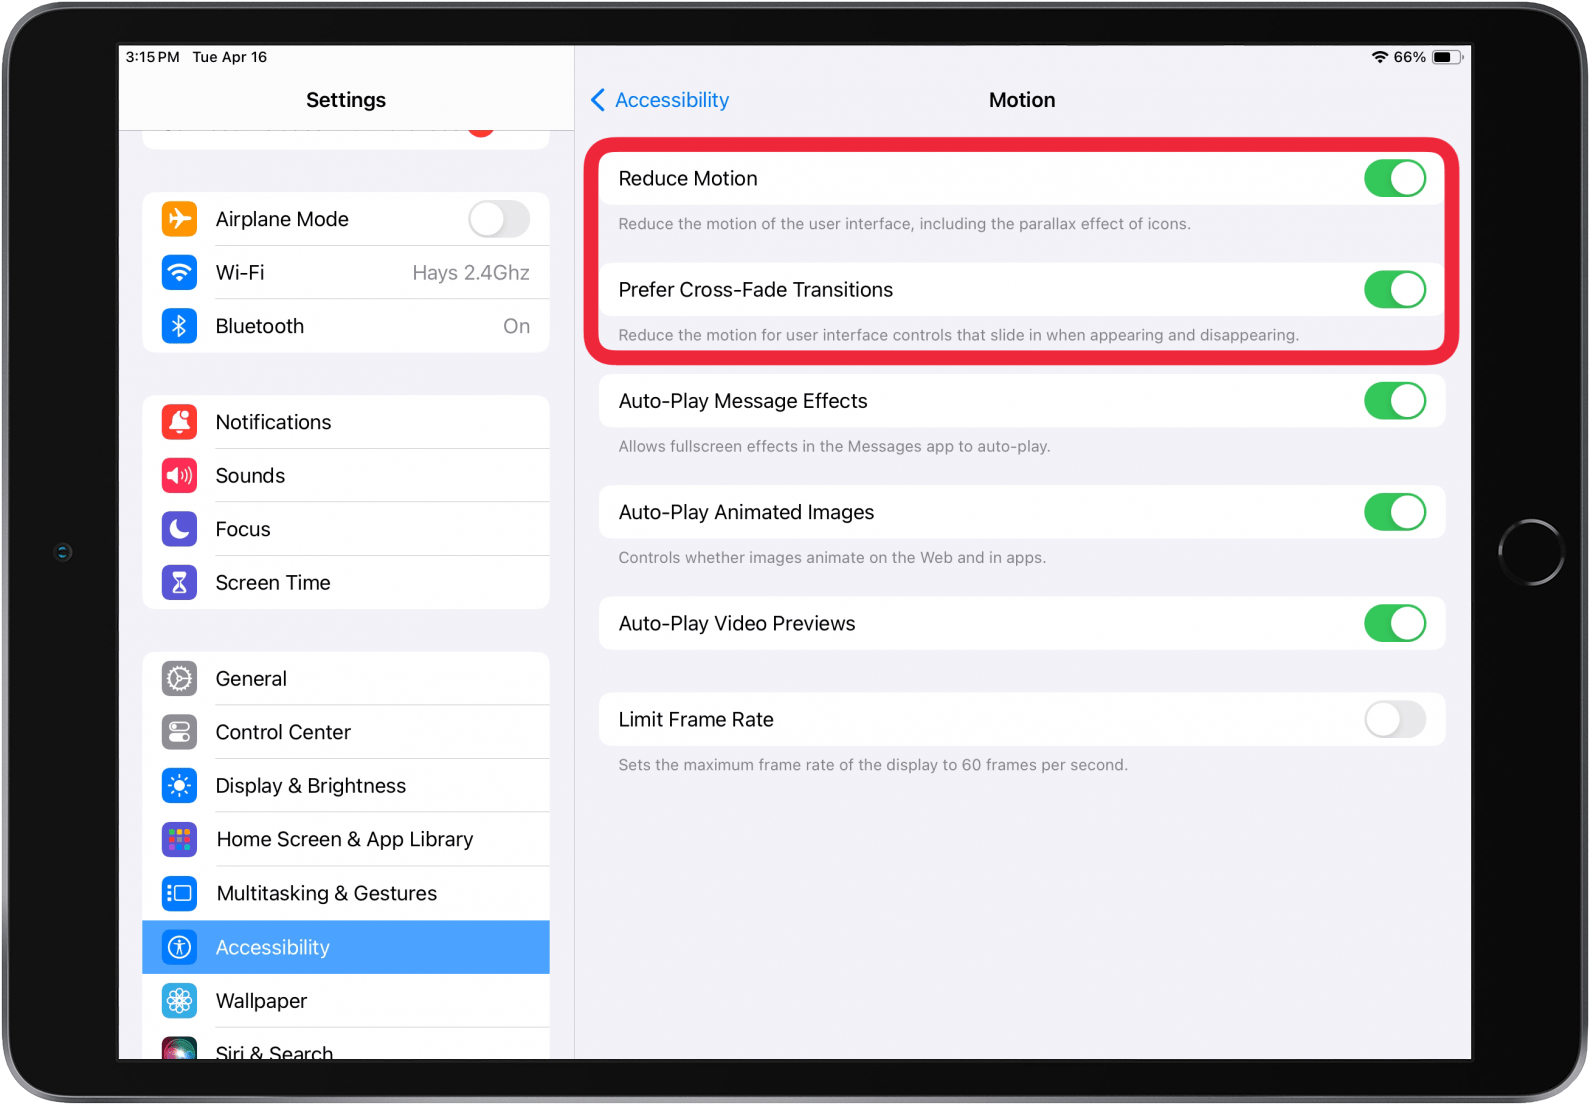1590x1105 pixels.
Task: Tap the Focus moon icon
Action: click(x=179, y=529)
